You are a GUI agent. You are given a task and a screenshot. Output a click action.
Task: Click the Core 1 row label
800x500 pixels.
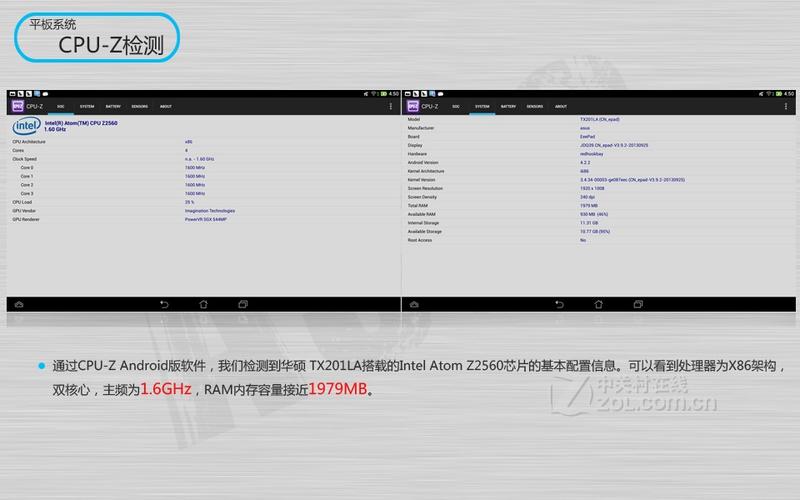point(27,177)
